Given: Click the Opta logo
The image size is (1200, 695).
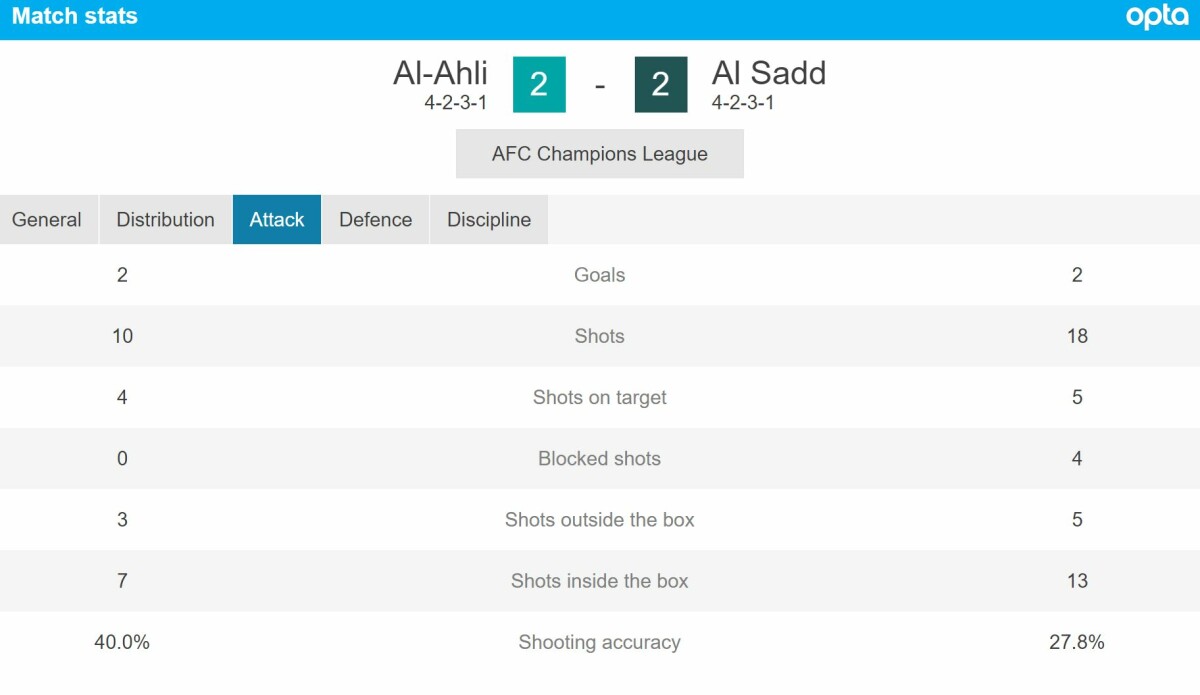Looking at the screenshot, I should pyautogui.click(x=1157, y=17).
